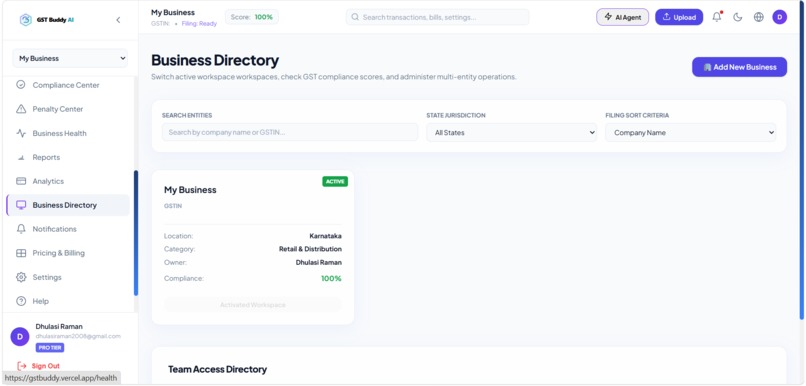
Task: Click the Add New Business button
Action: [x=739, y=67]
